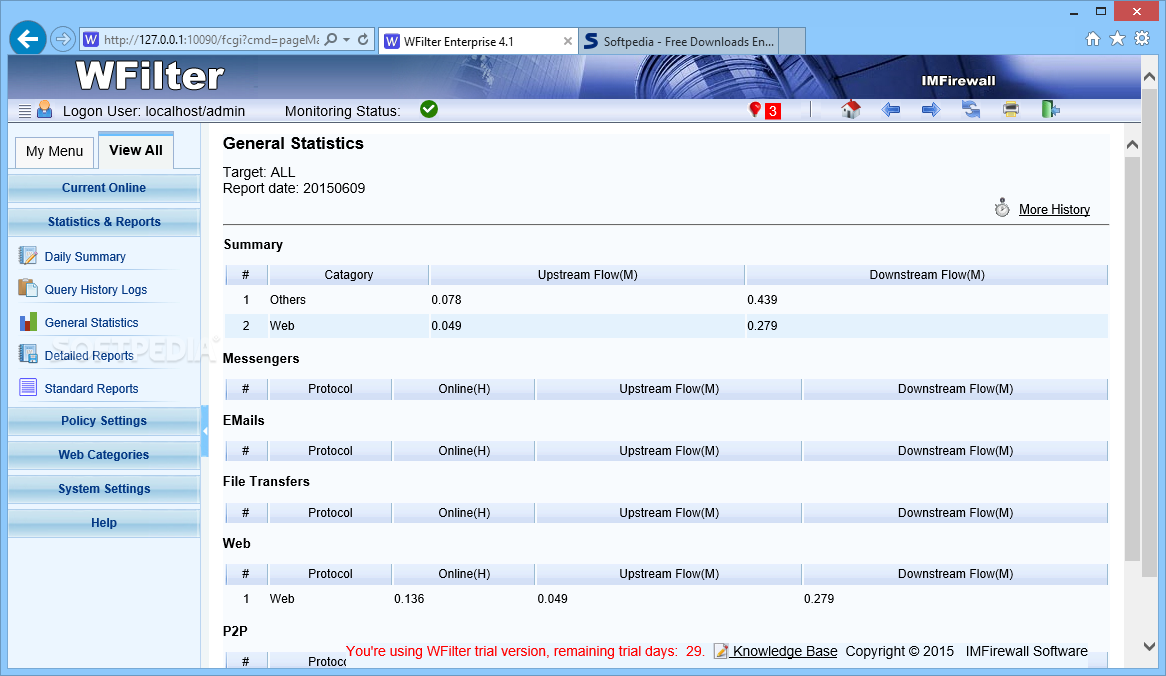This screenshot has width=1166, height=676.
Task: Go to WFilter home via house icon
Action: [851, 110]
